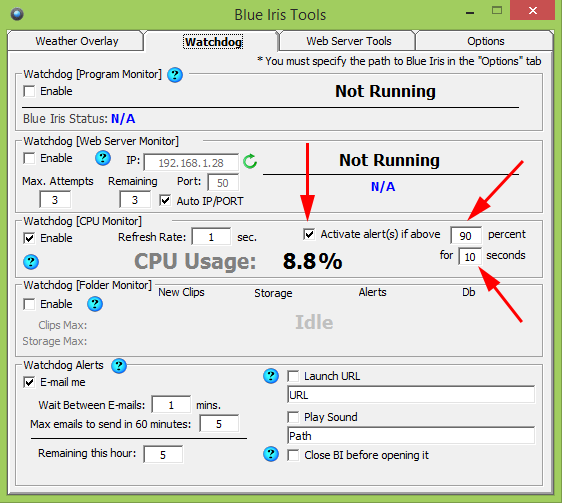
Task: Open help for Program Monitor watchdog
Action: pyautogui.click(x=175, y=75)
